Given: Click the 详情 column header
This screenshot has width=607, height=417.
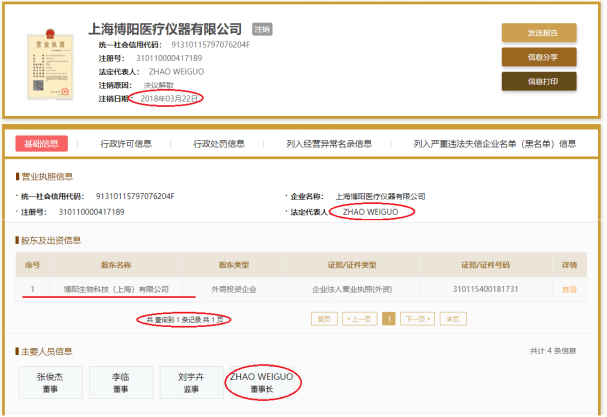Looking at the screenshot, I should [x=569, y=265].
